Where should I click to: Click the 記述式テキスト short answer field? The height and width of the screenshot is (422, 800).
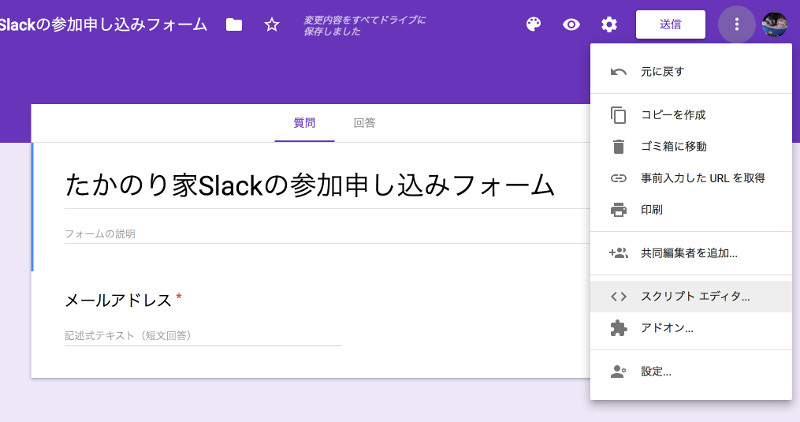coord(203,336)
